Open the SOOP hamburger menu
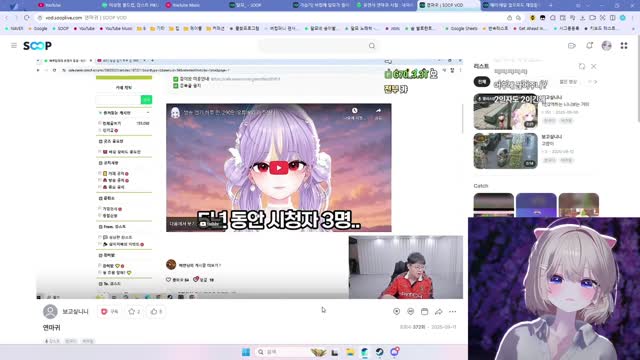The image size is (640, 360). tap(14, 45)
